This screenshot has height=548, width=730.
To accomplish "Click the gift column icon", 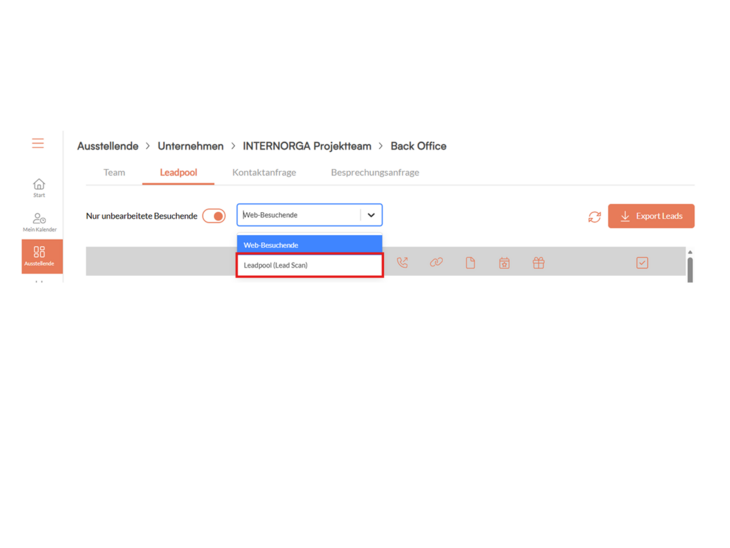I will 538,263.
